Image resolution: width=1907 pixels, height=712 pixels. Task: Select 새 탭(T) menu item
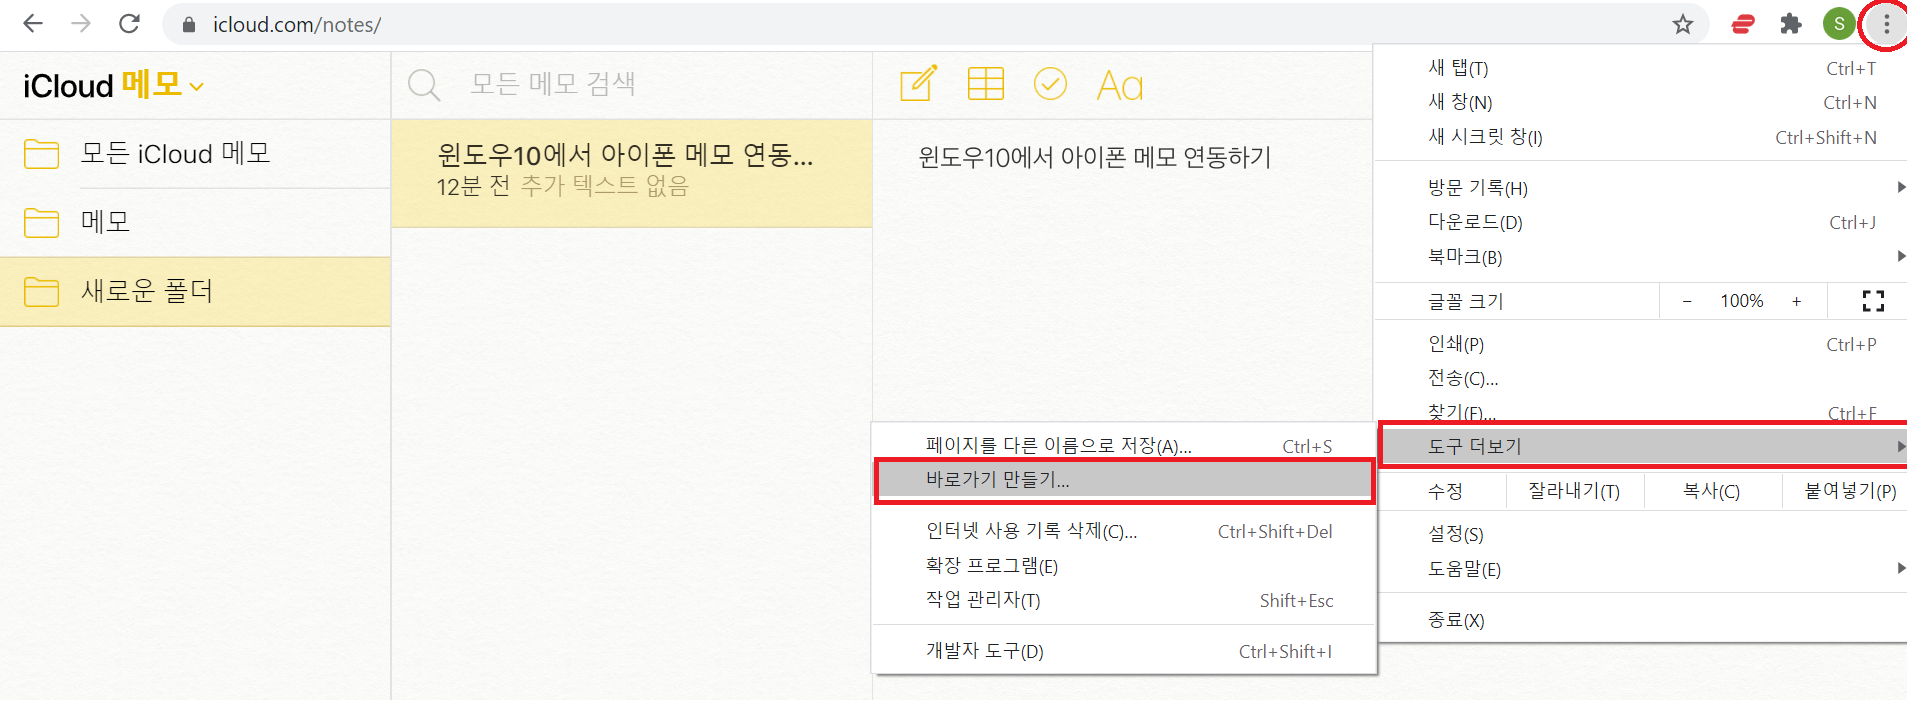tap(1640, 68)
